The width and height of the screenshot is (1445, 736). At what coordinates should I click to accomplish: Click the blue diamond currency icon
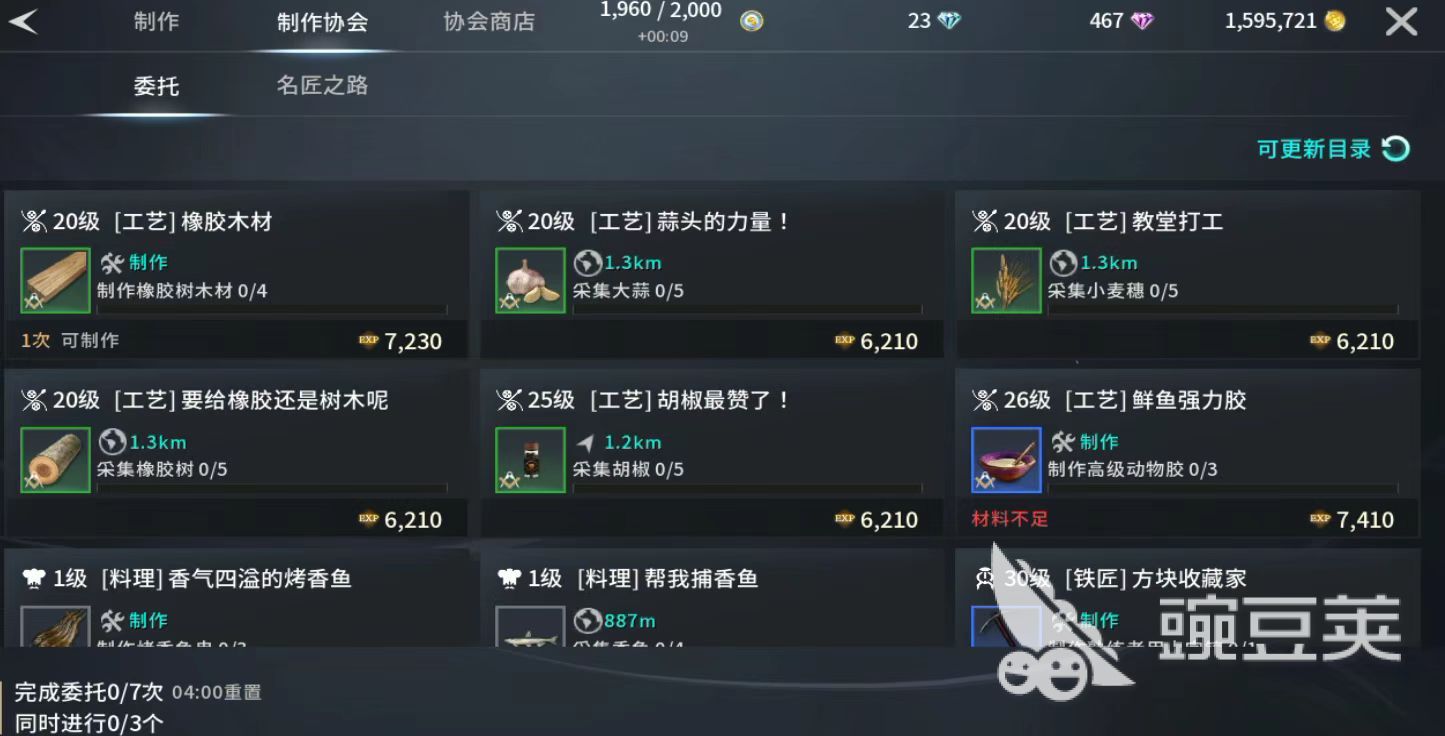pos(949,21)
